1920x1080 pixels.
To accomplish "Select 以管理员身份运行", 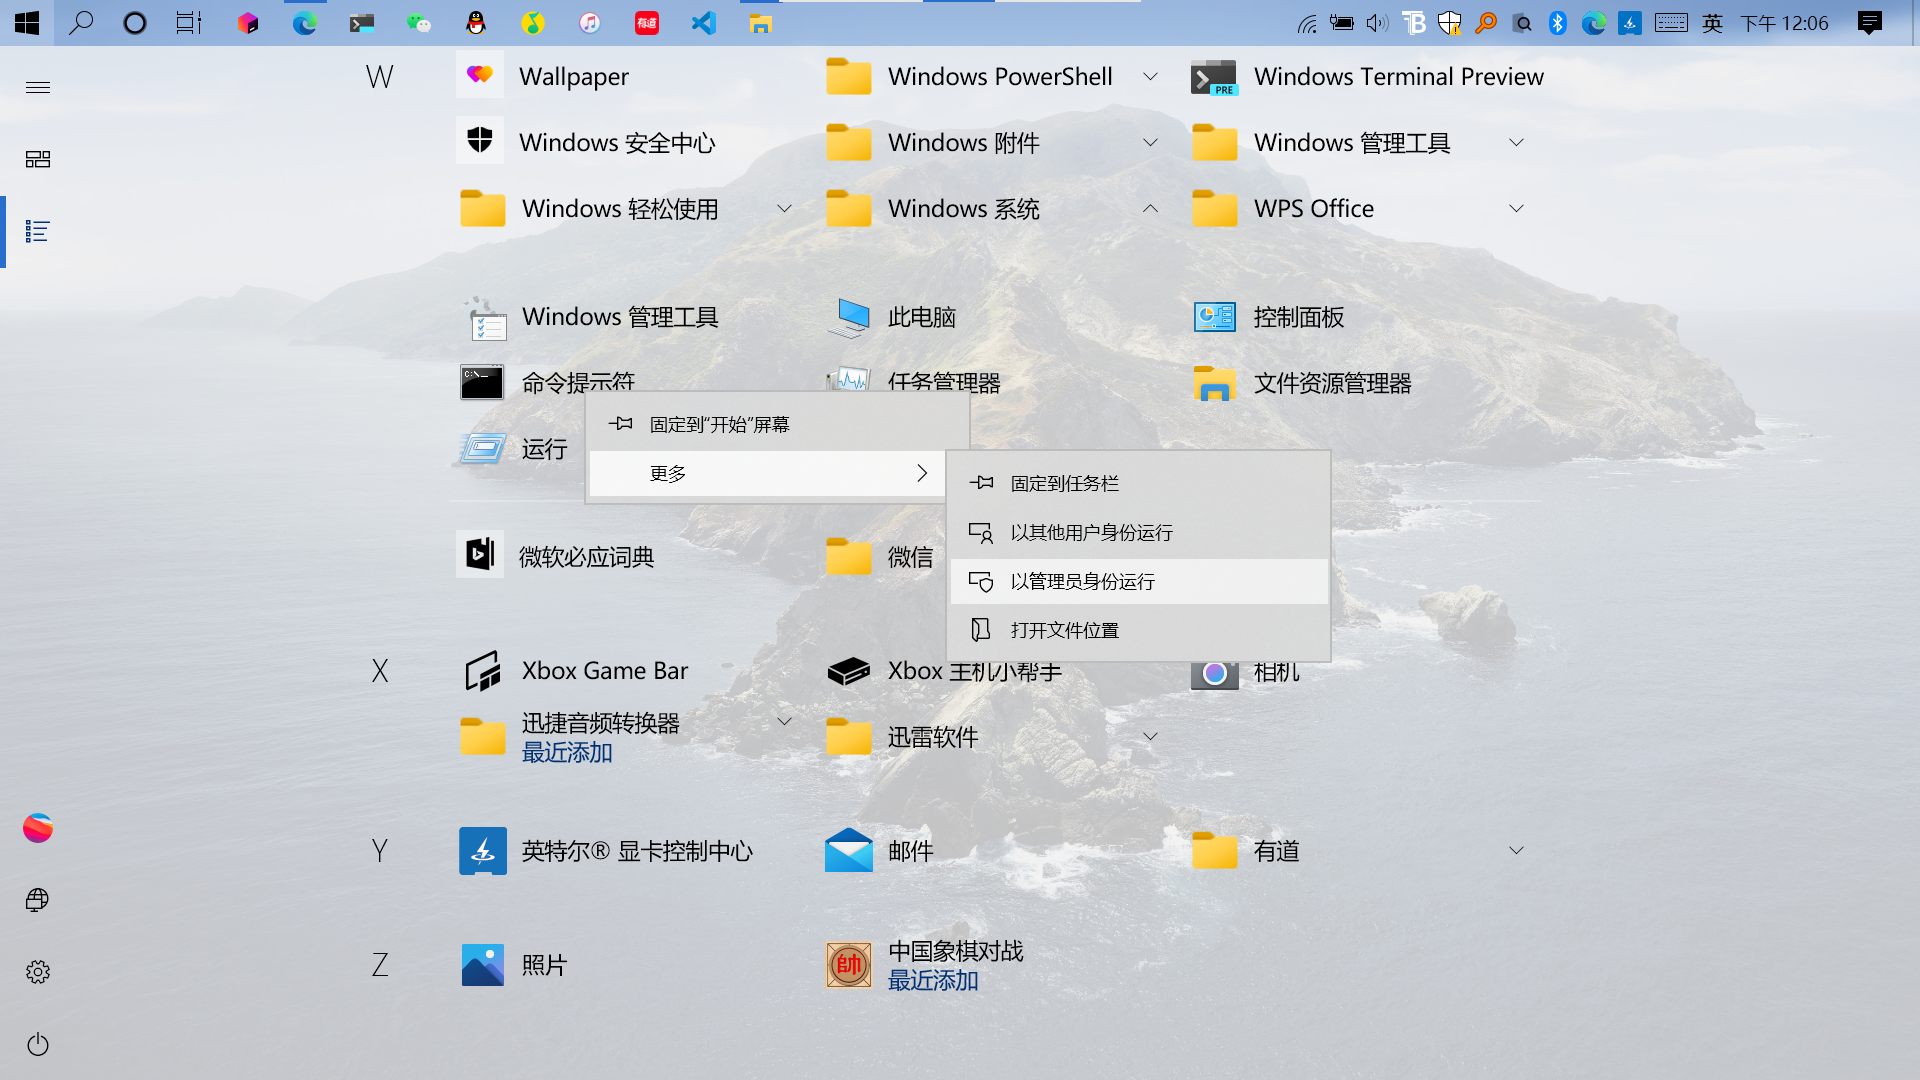I will coord(1139,581).
